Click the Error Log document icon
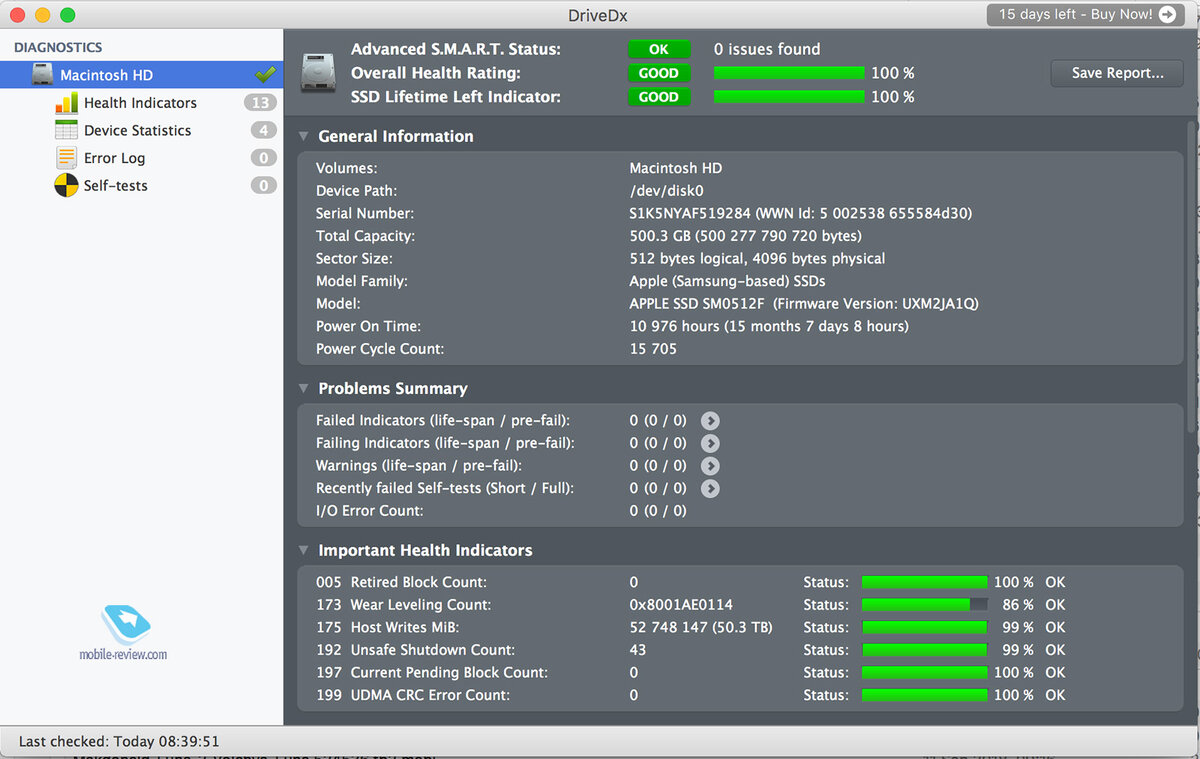 click(x=66, y=158)
